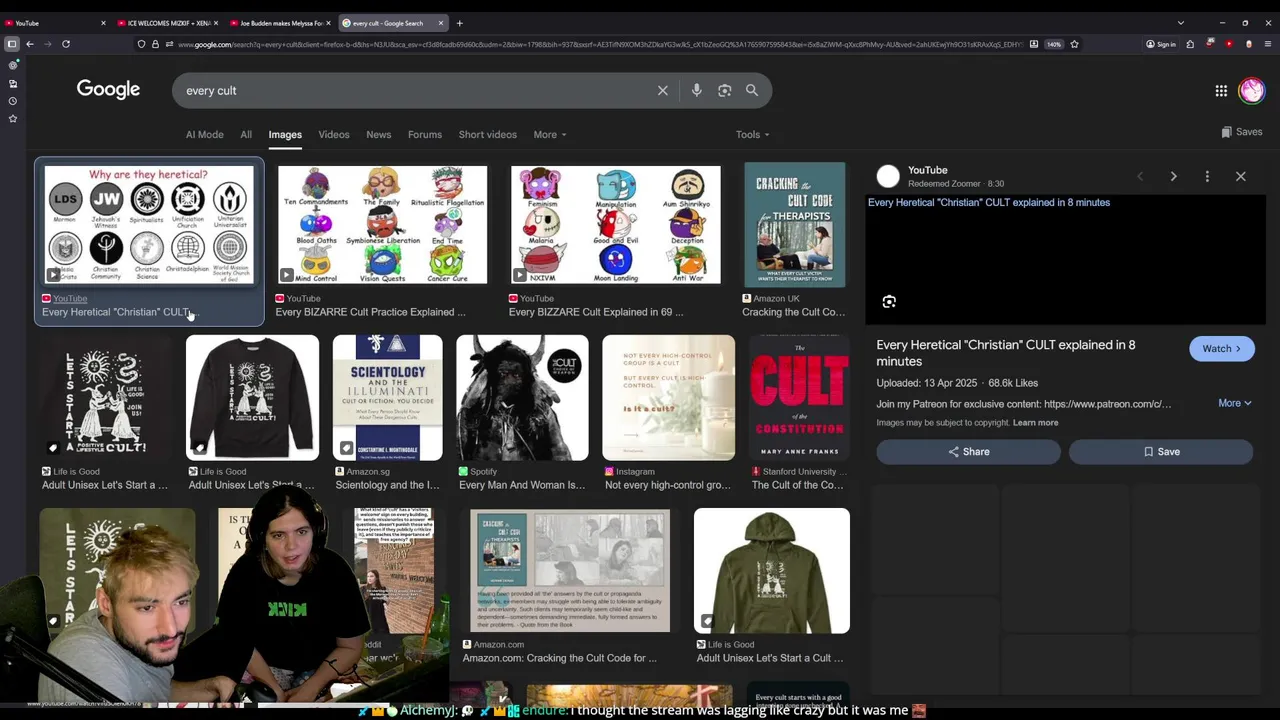This screenshot has width=1280, height=720.
Task: Switch to 'Joe Budden makes Melyssa' tab
Action: 278,23
